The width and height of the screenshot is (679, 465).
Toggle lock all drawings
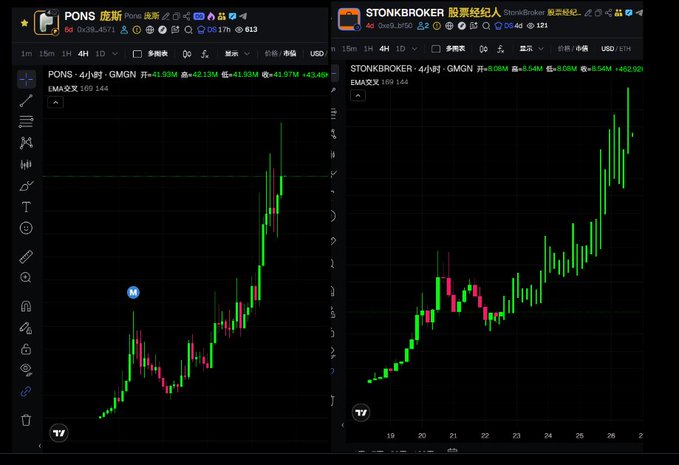point(26,349)
